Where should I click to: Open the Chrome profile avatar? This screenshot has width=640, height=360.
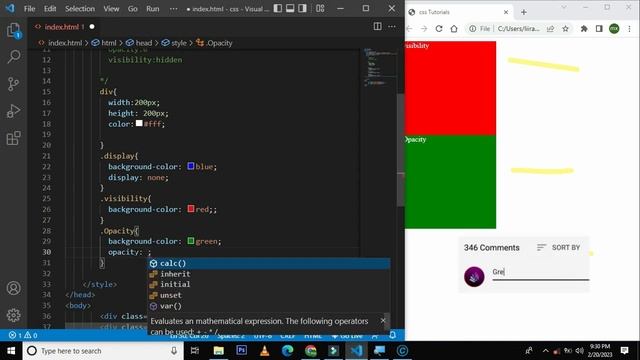click(x=614, y=29)
